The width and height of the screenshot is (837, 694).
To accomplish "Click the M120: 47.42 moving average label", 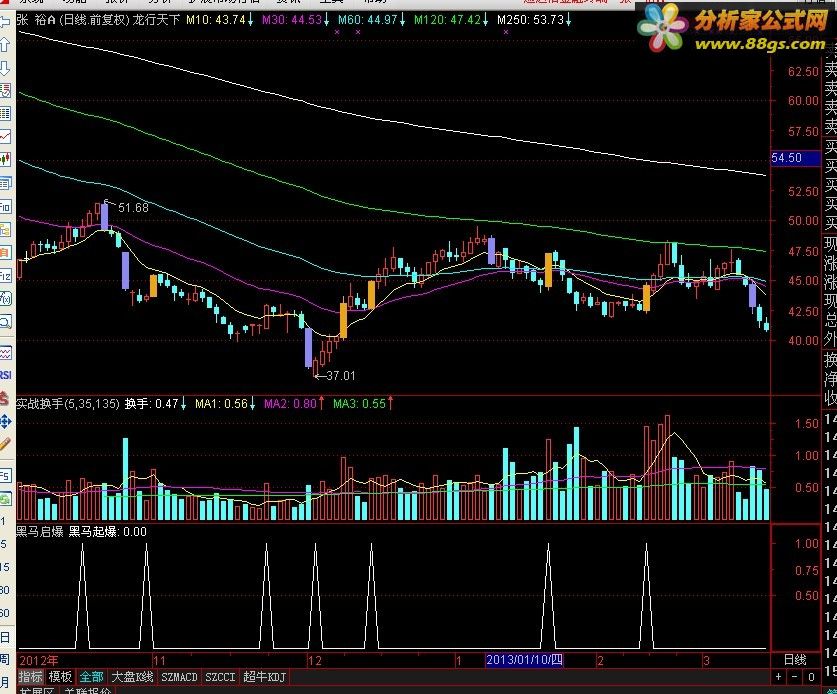I will coord(451,20).
